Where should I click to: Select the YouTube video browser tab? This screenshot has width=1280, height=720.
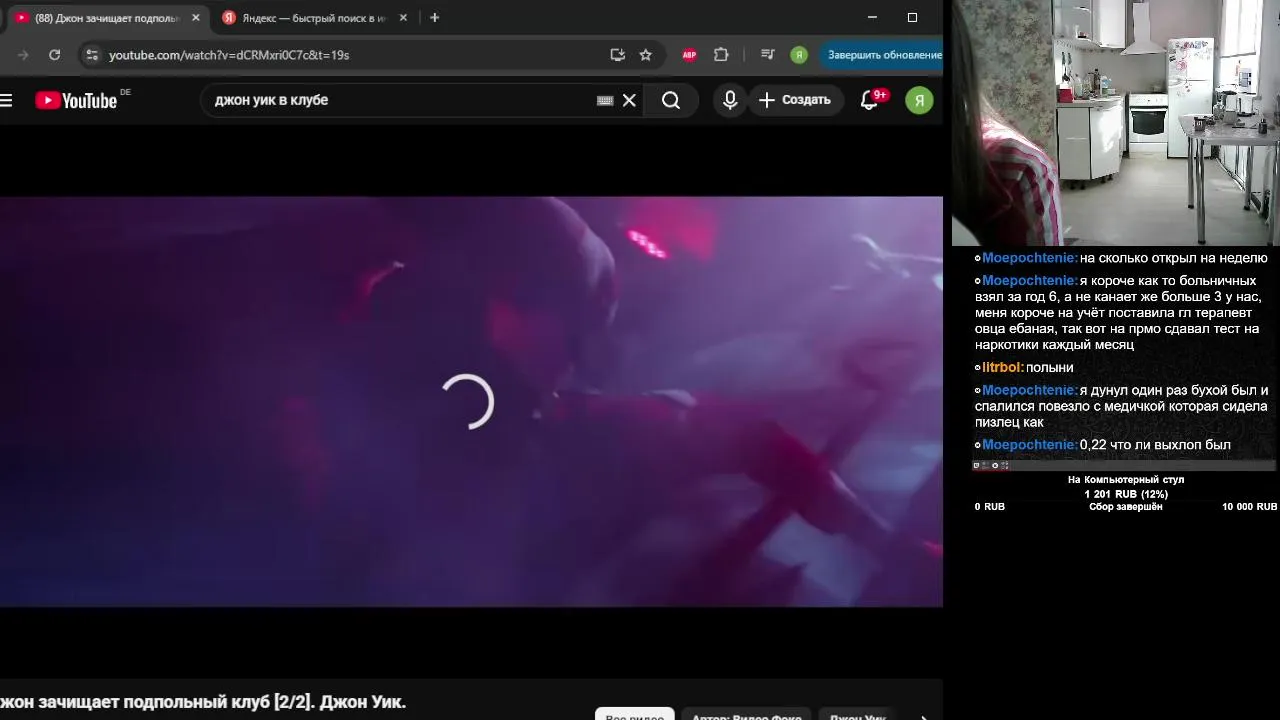(105, 18)
